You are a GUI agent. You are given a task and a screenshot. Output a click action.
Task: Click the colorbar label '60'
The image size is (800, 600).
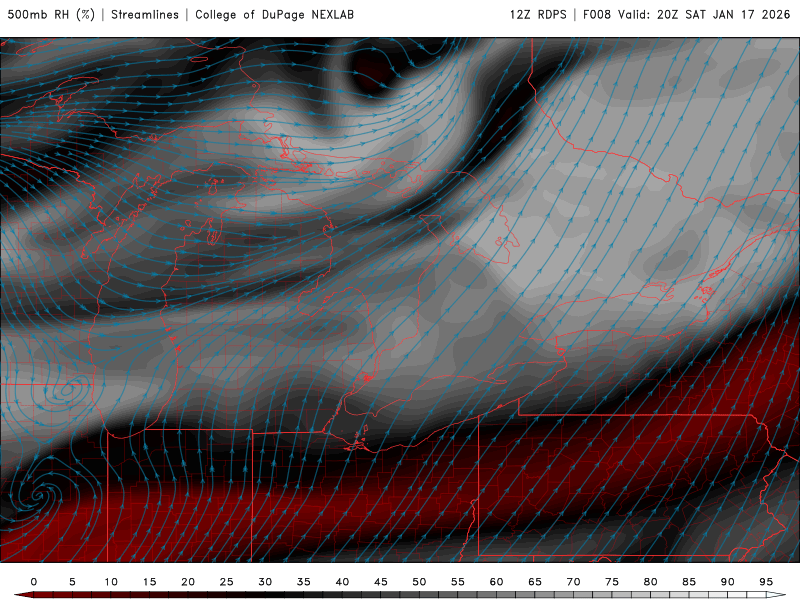(x=496, y=582)
